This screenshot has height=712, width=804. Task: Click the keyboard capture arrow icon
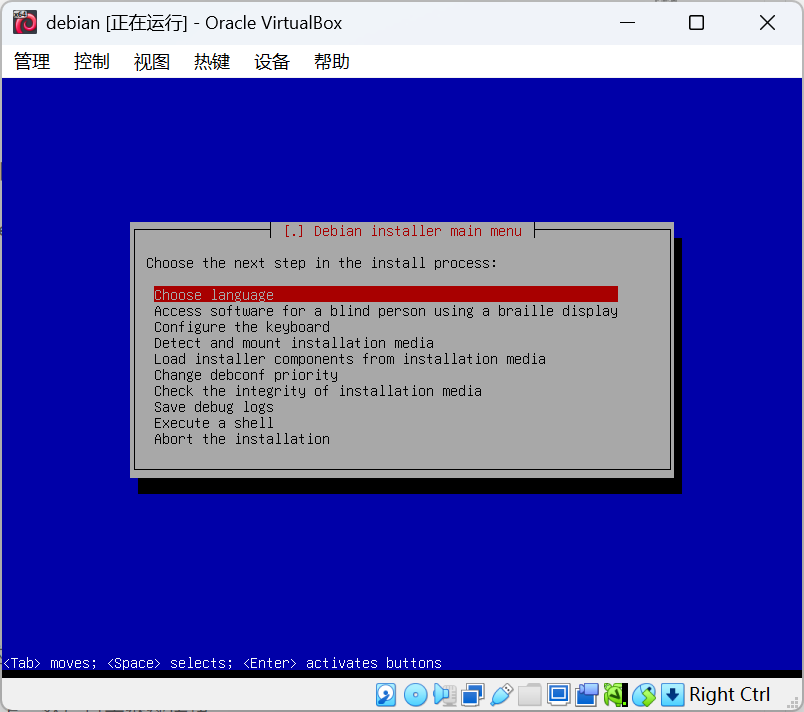[x=672, y=695]
